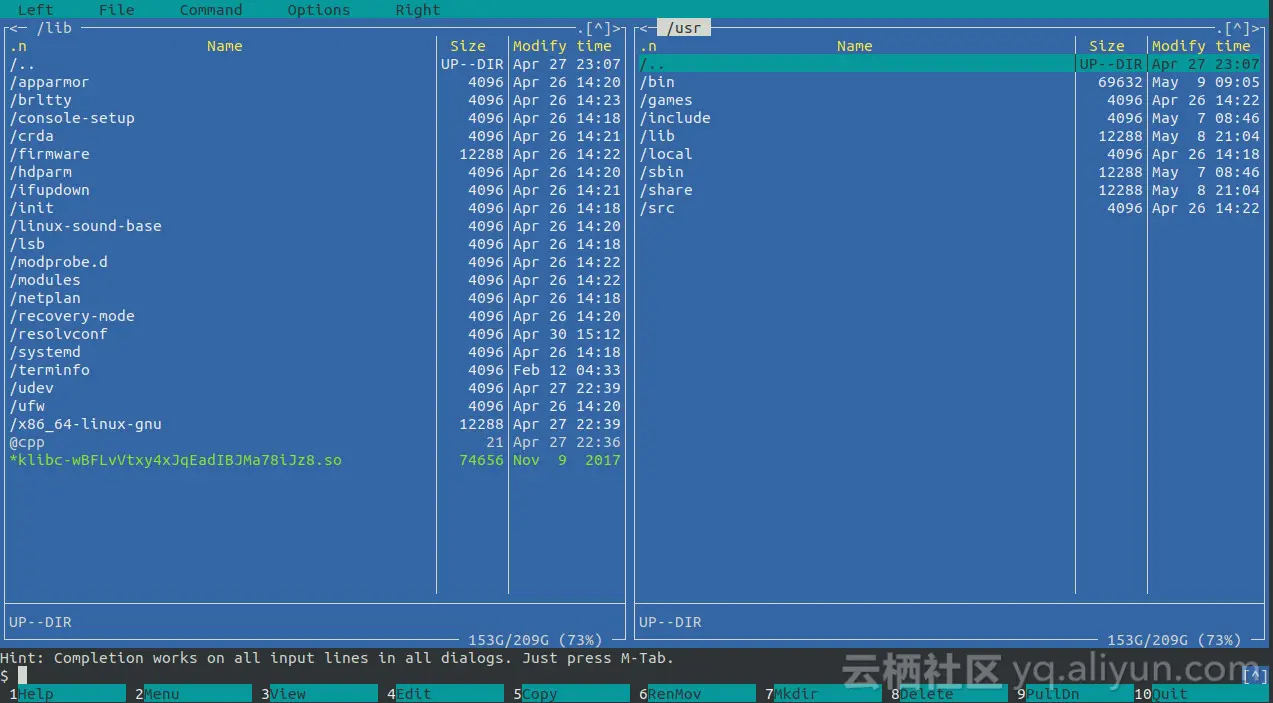1273x703 pixels.
Task: Select /.. parent entry in left panel
Action: (315, 64)
